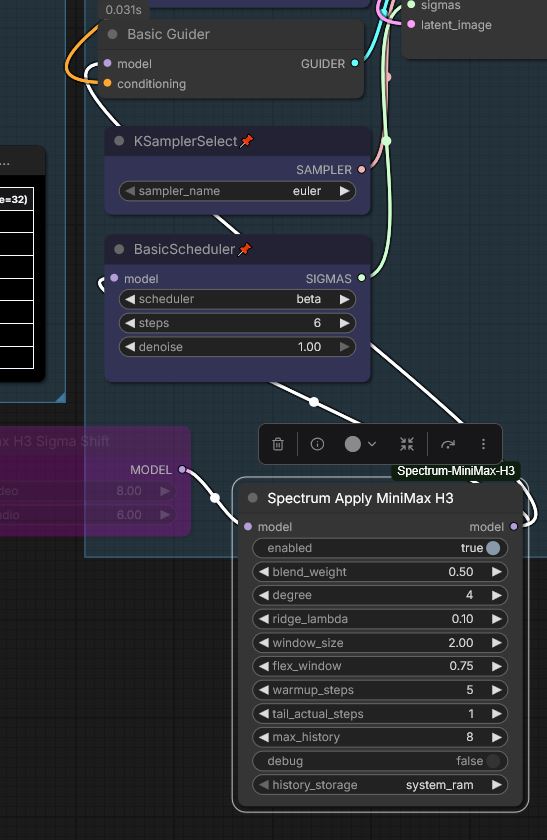This screenshot has width=547, height=840.
Task: Increase blend_weight with right arrow
Action: pyautogui.click(x=497, y=572)
